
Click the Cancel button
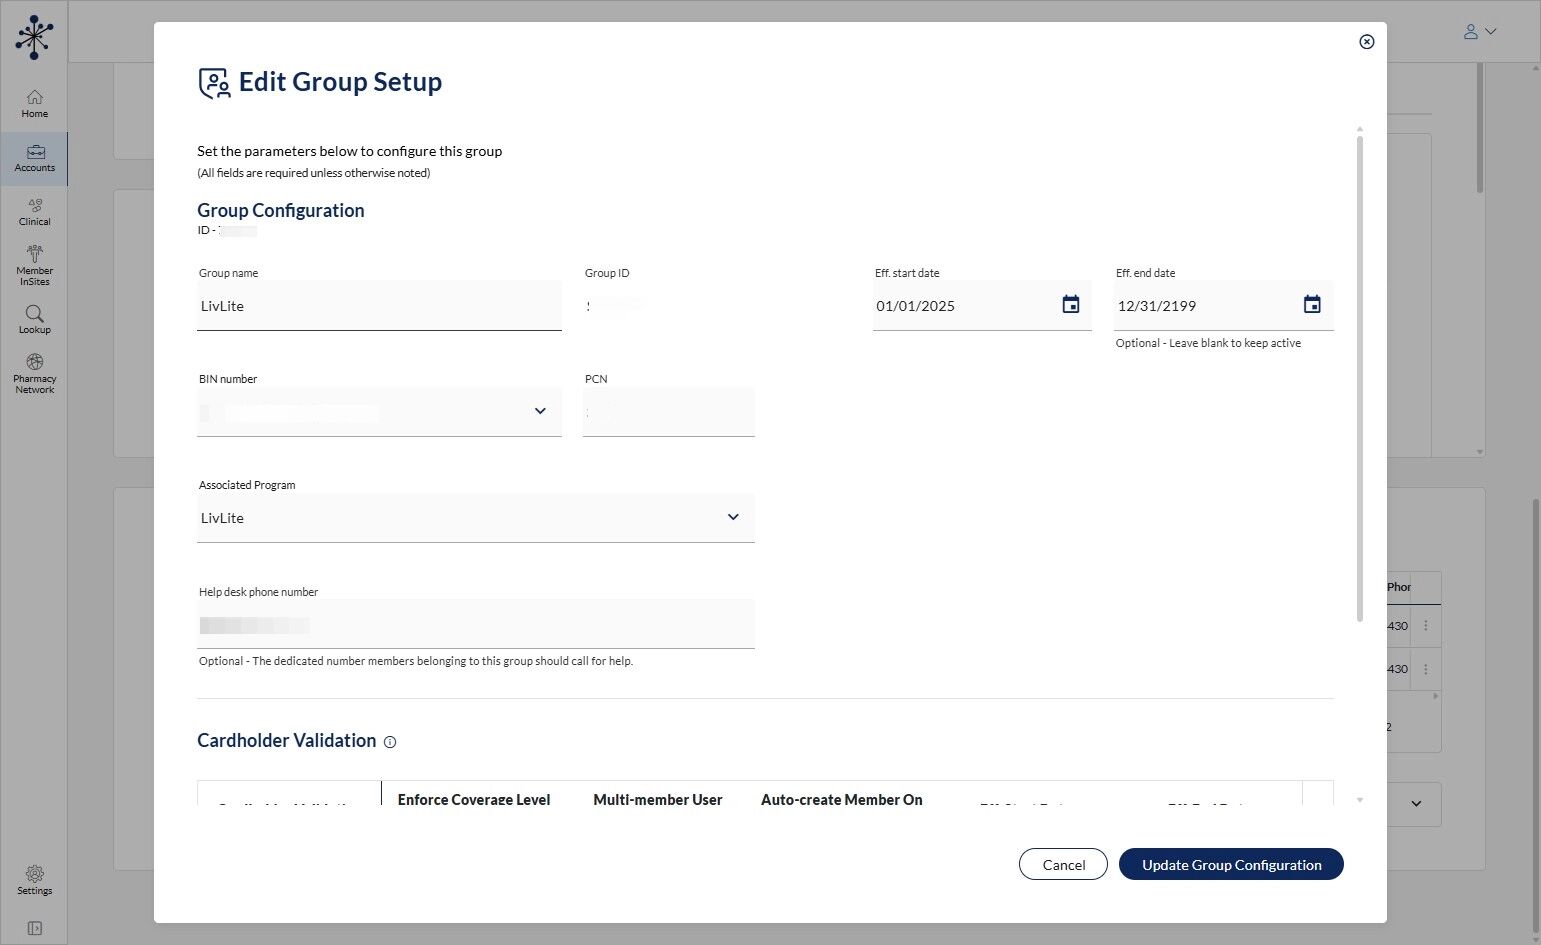[1062, 865]
